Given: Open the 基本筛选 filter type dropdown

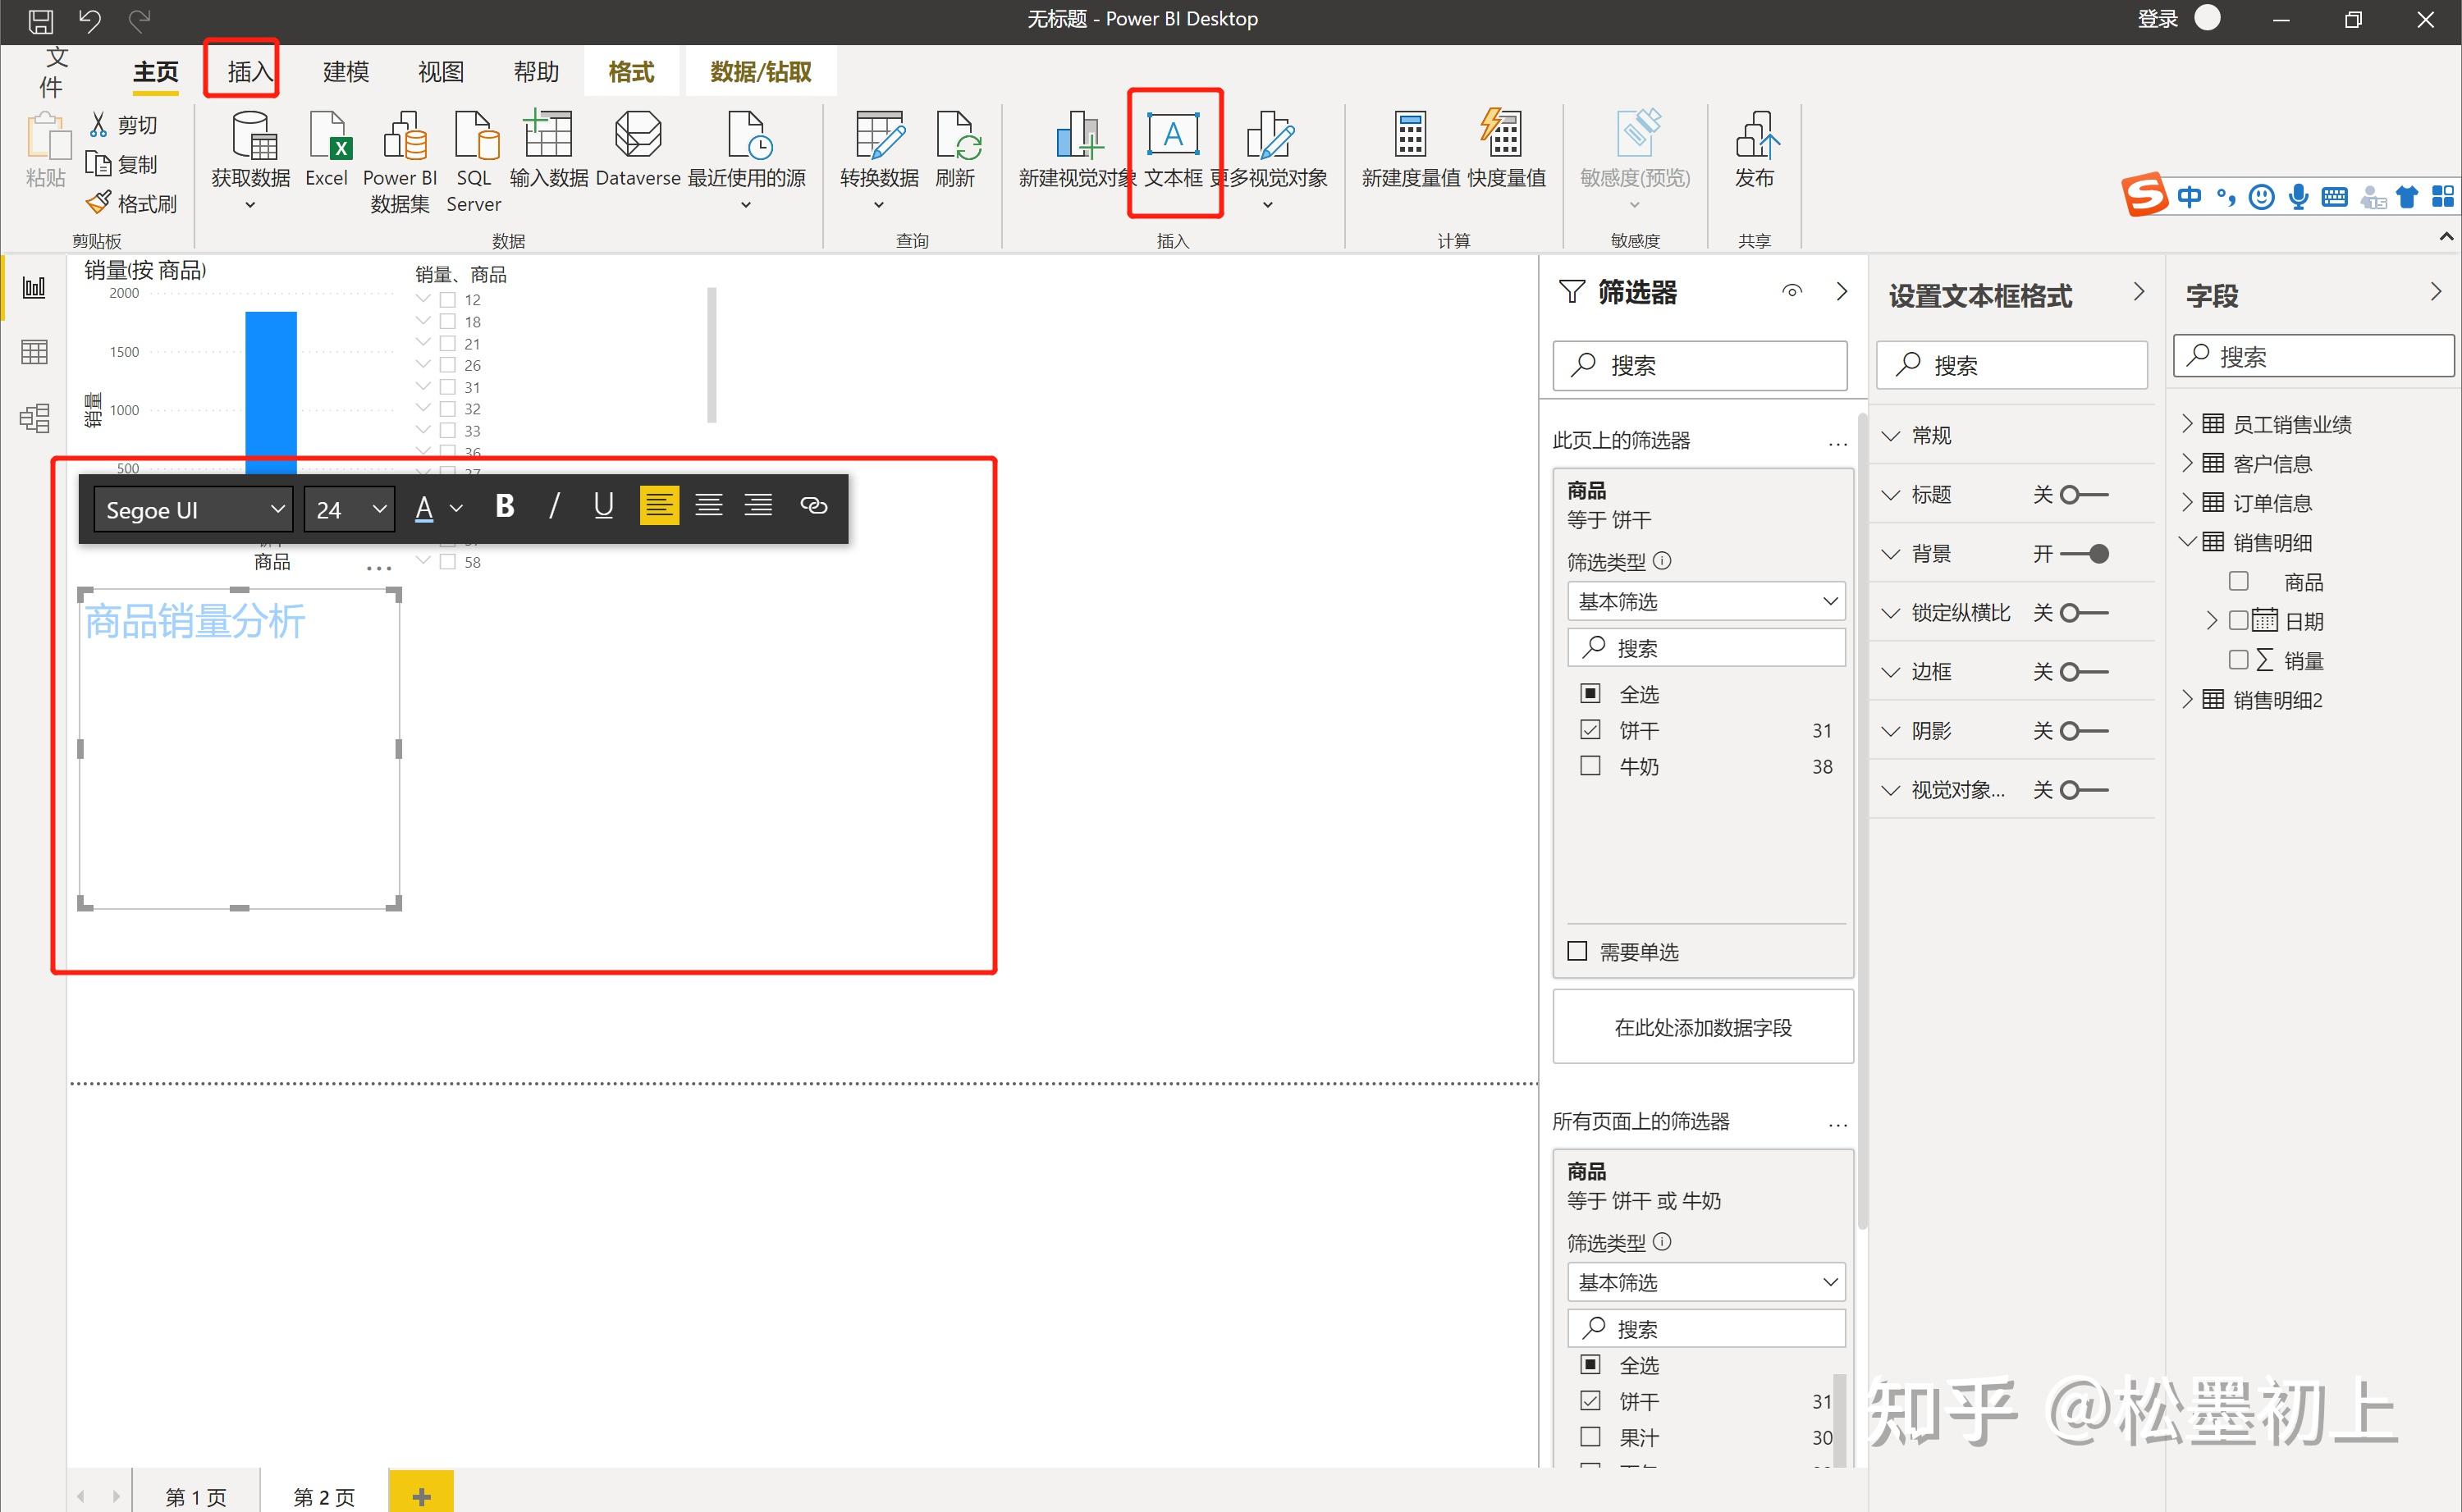Looking at the screenshot, I should [1706, 602].
